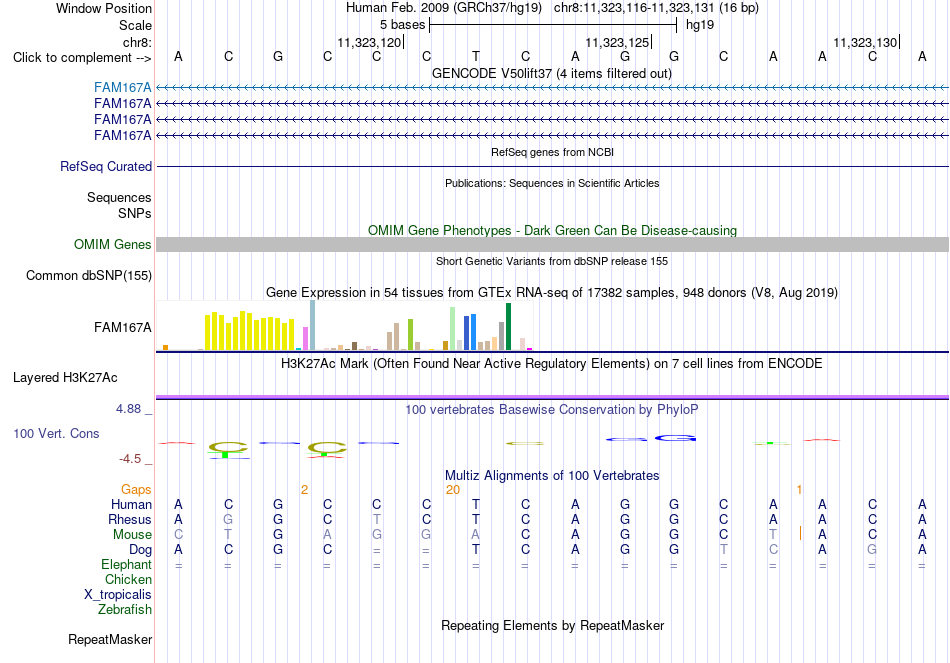The height and width of the screenshot is (663, 950).
Task: Click 'Short Genetic Variants from dbSNP release 155'
Action: (x=552, y=261)
